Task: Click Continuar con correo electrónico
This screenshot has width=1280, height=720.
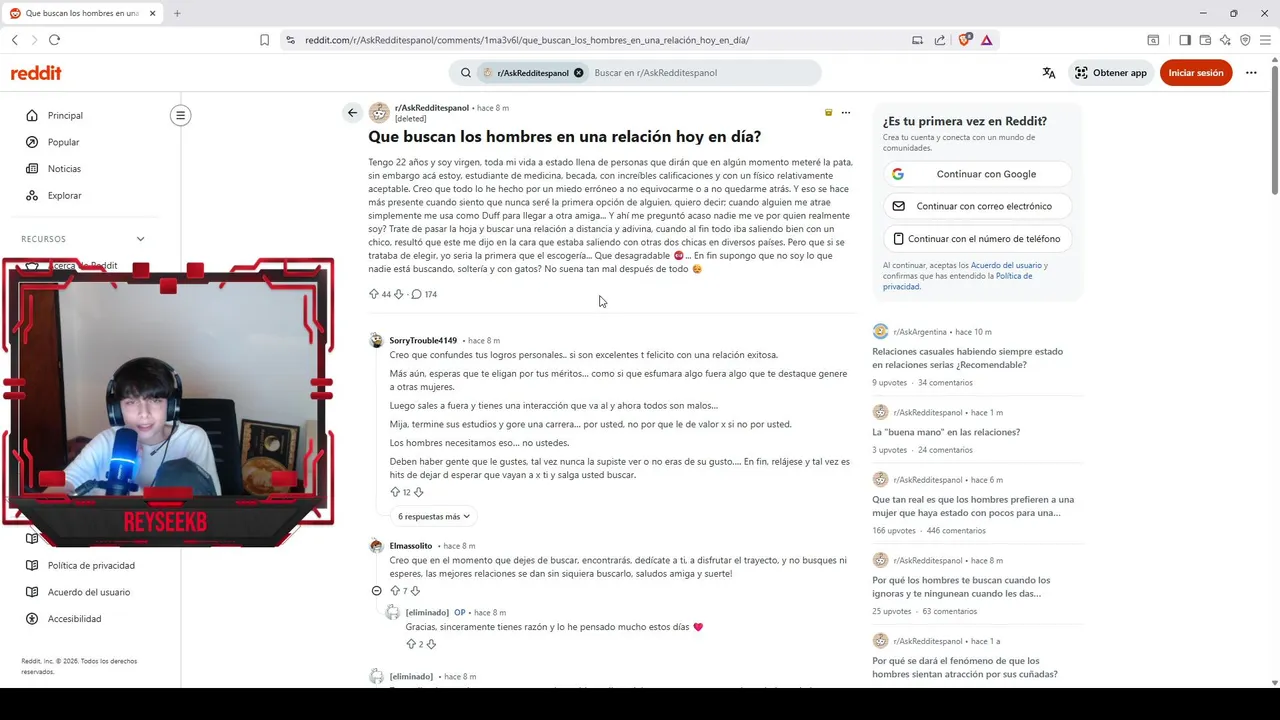Action: click(977, 206)
